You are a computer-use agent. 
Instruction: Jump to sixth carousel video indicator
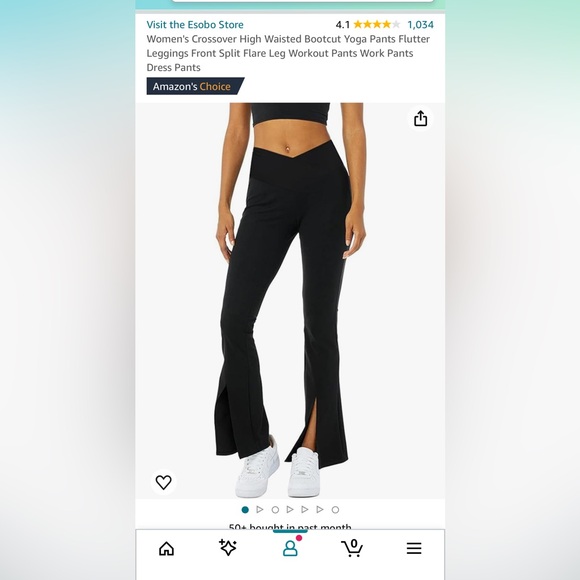[x=320, y=510]
